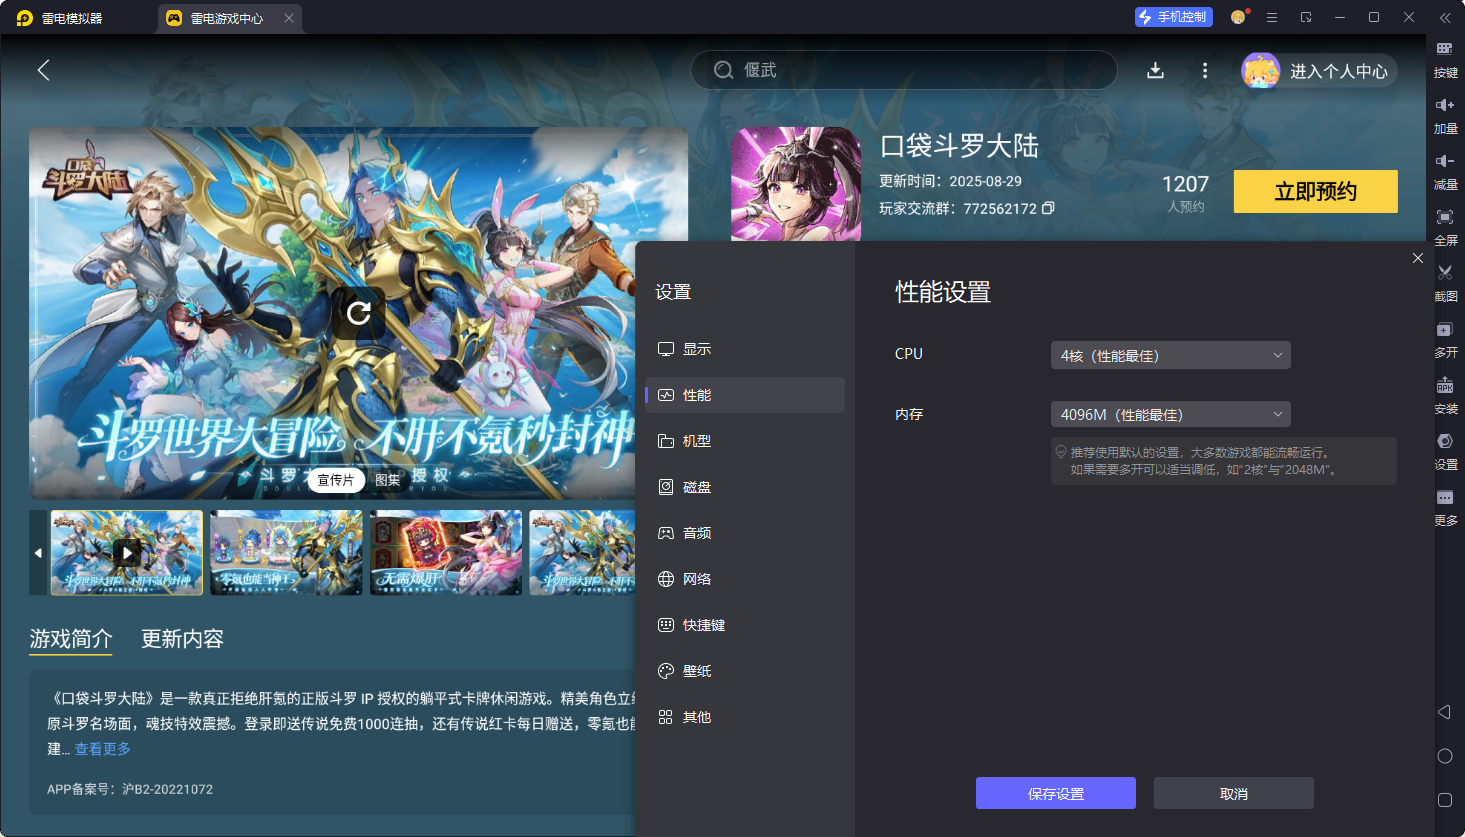Open 查看更多 link in description
The width and height of the screenshot is (1465, 837).
pos(103,748)
